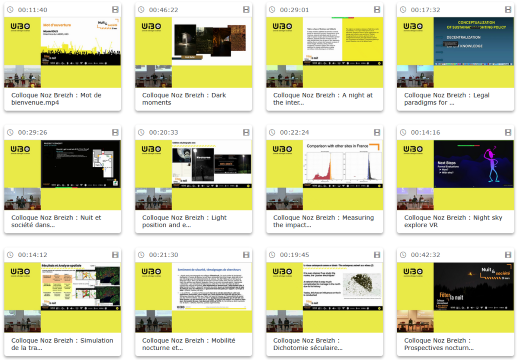Select the Prospectives nocturn... video thumbnail

pos(455,297)
